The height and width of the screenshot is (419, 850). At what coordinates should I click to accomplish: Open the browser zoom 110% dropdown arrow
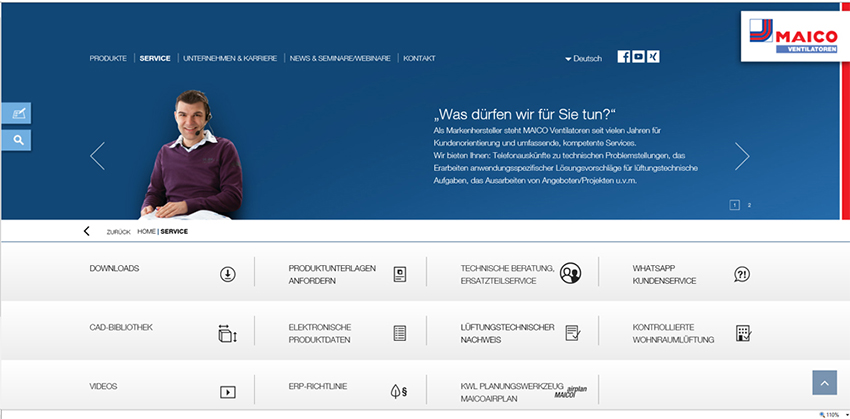pyautogui.click(x=846, y=415)
